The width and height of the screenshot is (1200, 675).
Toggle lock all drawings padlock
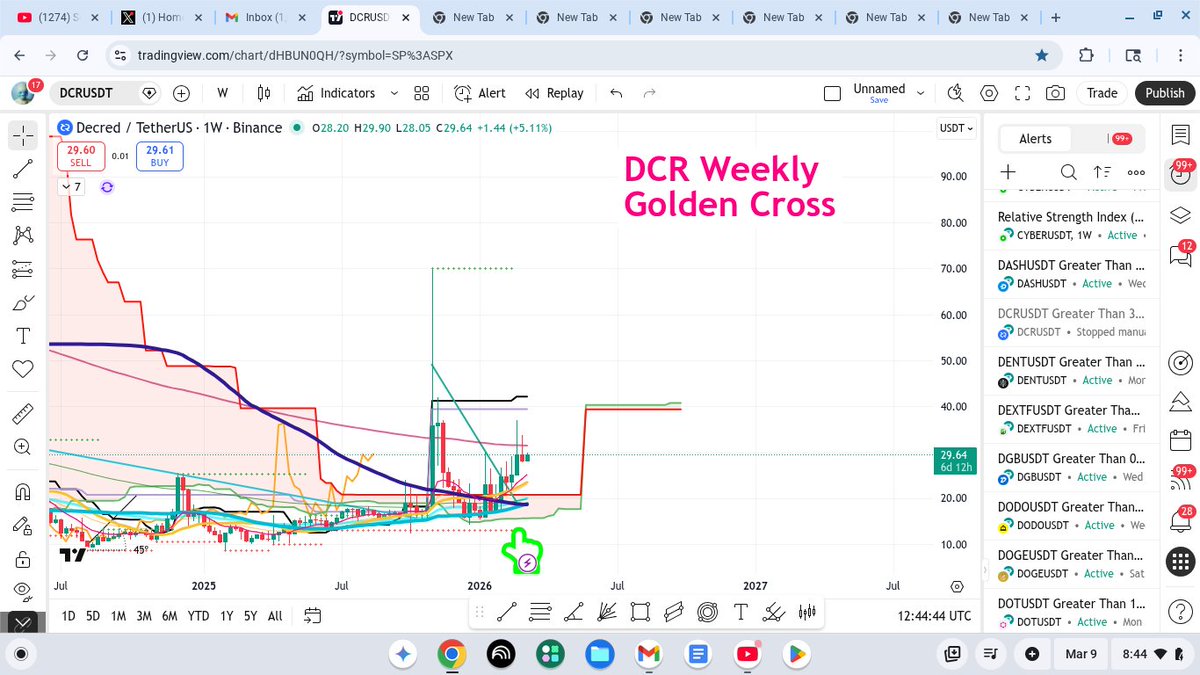click(23, 558)
